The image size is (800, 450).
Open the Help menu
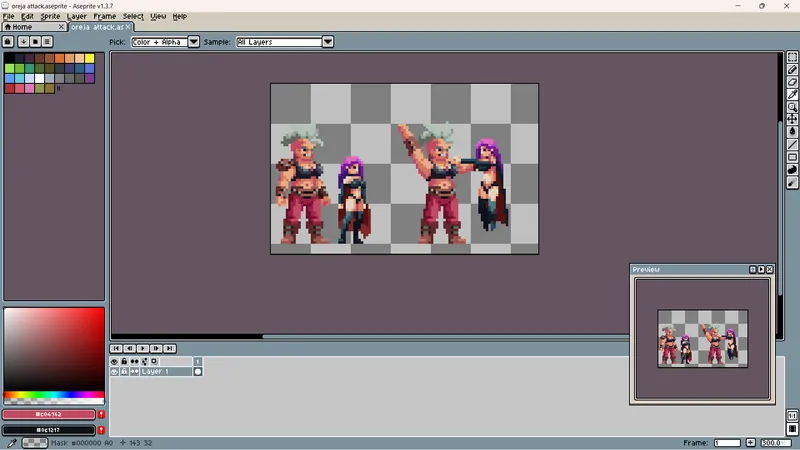click(179, 16)
